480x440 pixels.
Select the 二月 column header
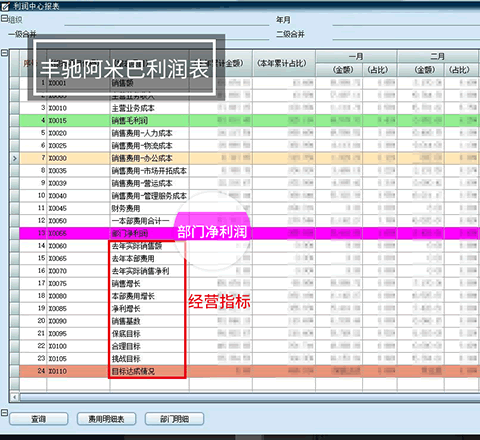pyautogui.click(x=438, y=56)
